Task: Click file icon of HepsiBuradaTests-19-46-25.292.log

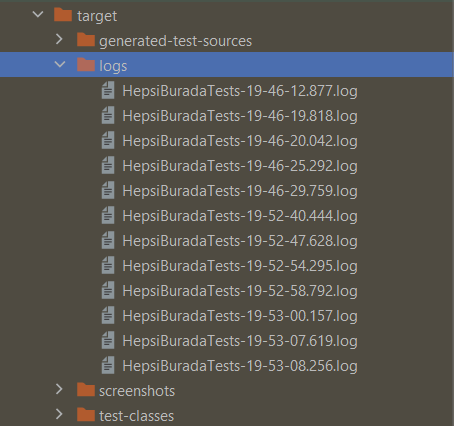Action: (108, 166)
